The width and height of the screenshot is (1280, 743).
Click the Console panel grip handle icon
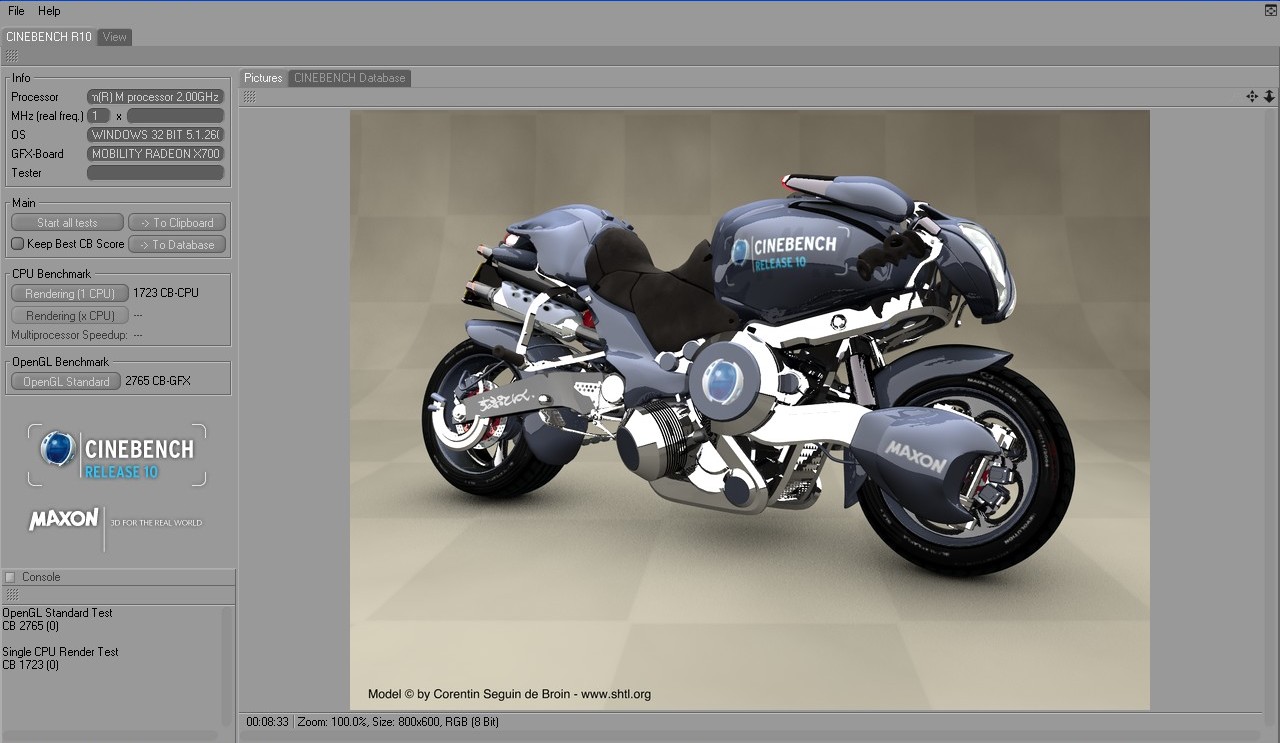point(12,595)
